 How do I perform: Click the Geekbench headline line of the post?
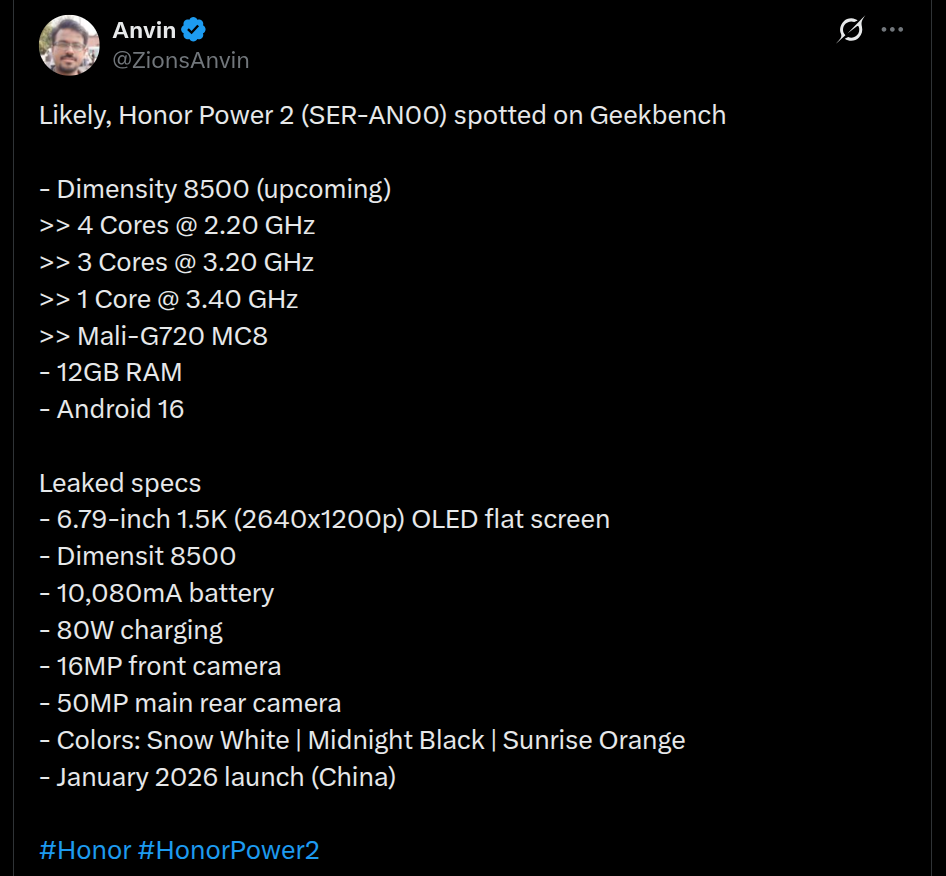(x=382, y=115)
